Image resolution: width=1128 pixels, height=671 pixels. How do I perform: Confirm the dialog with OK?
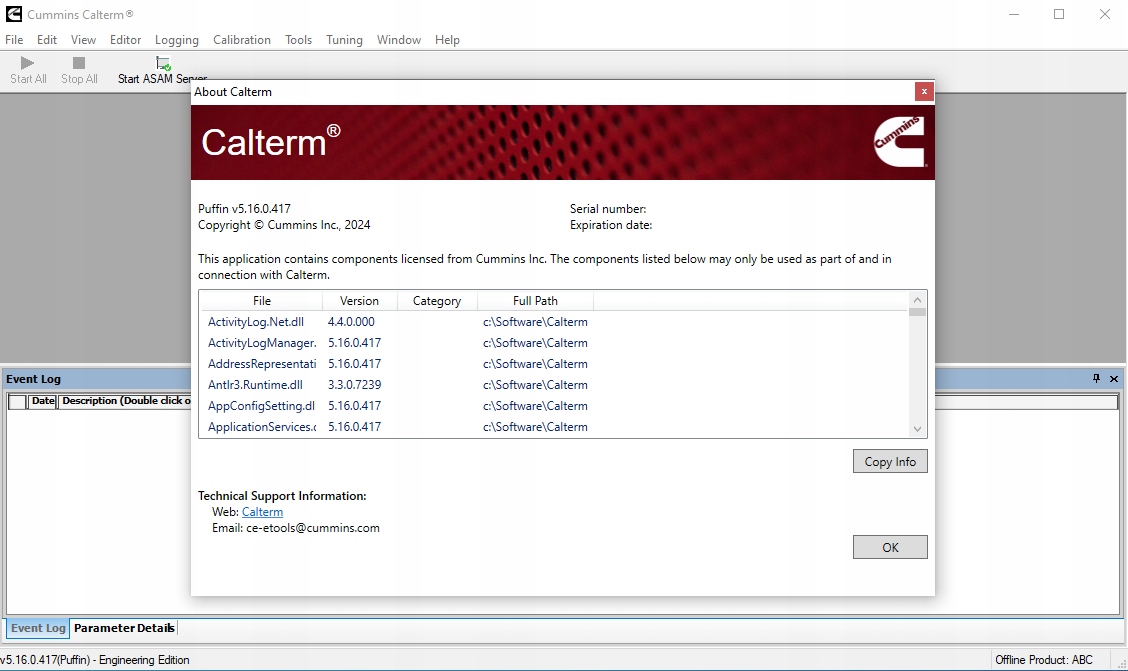pos(890,547)
